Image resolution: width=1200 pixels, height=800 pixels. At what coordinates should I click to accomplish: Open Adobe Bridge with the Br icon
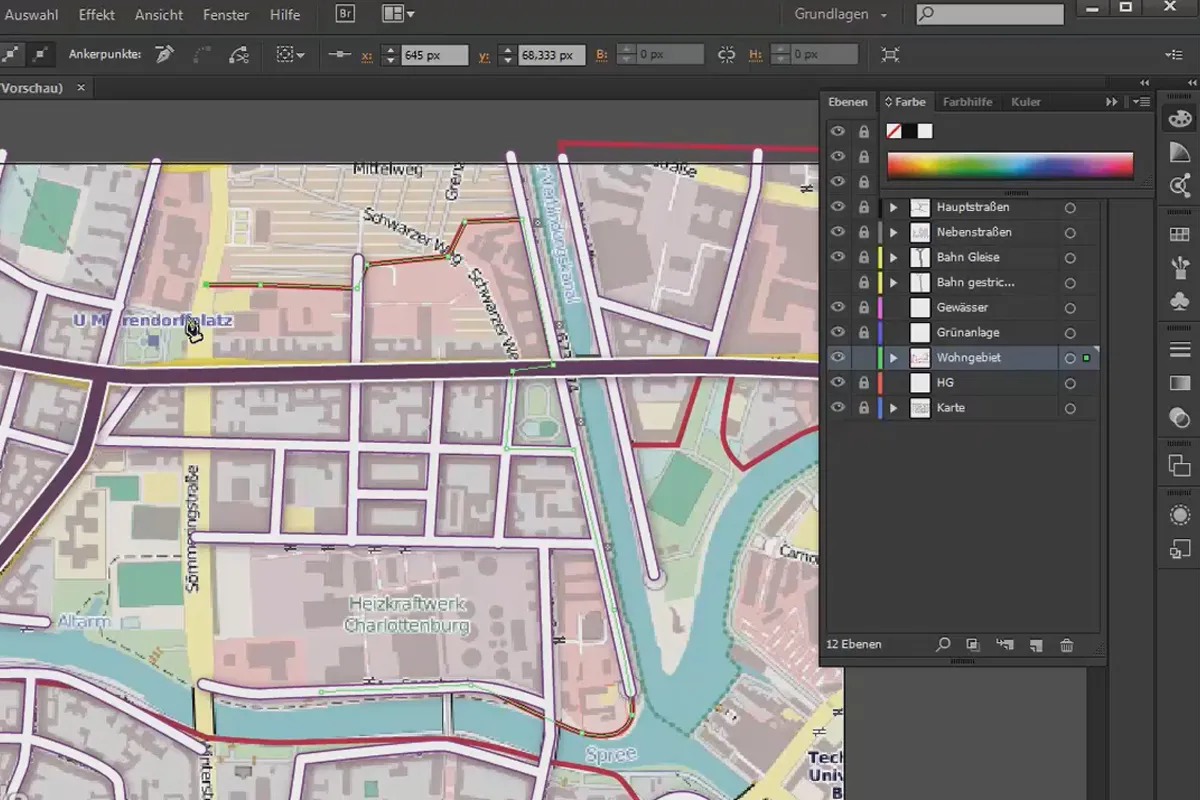[345, 14]
